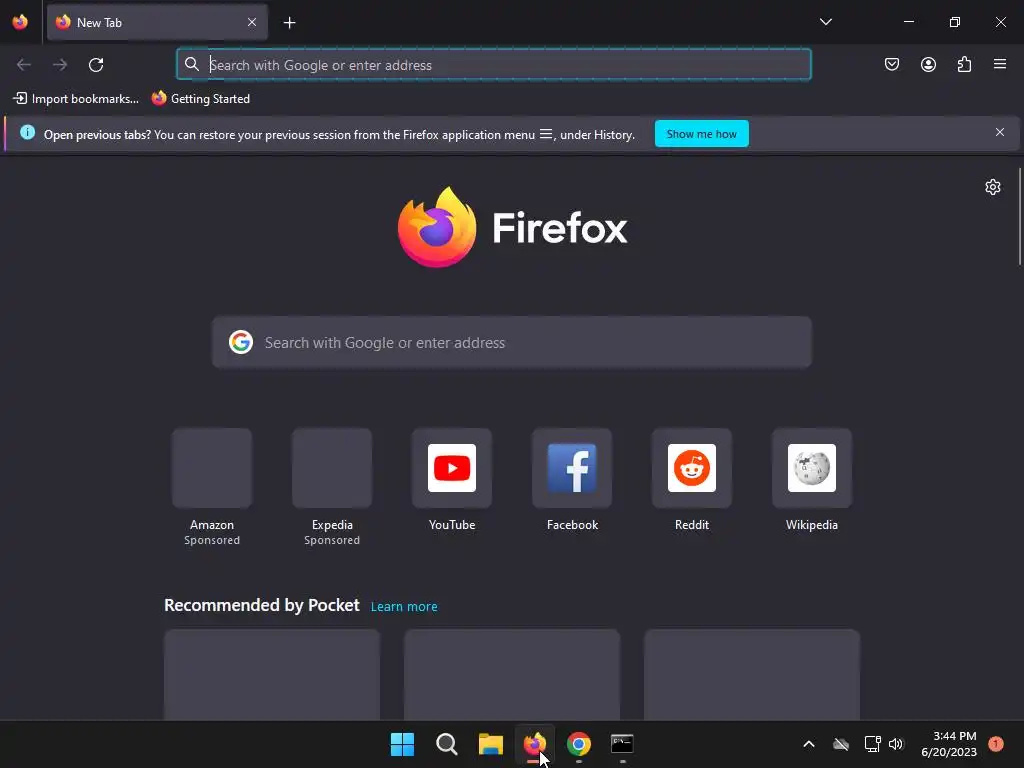
Task: Open the Getting Started bookmark
Action: [201, 99]
